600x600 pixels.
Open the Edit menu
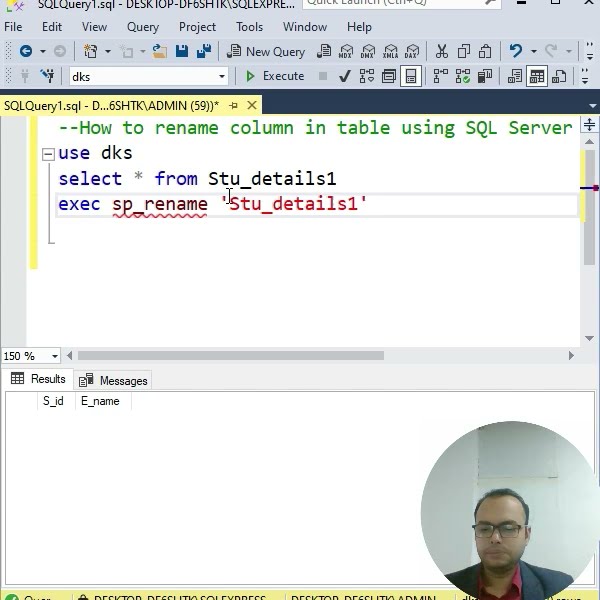52,27
